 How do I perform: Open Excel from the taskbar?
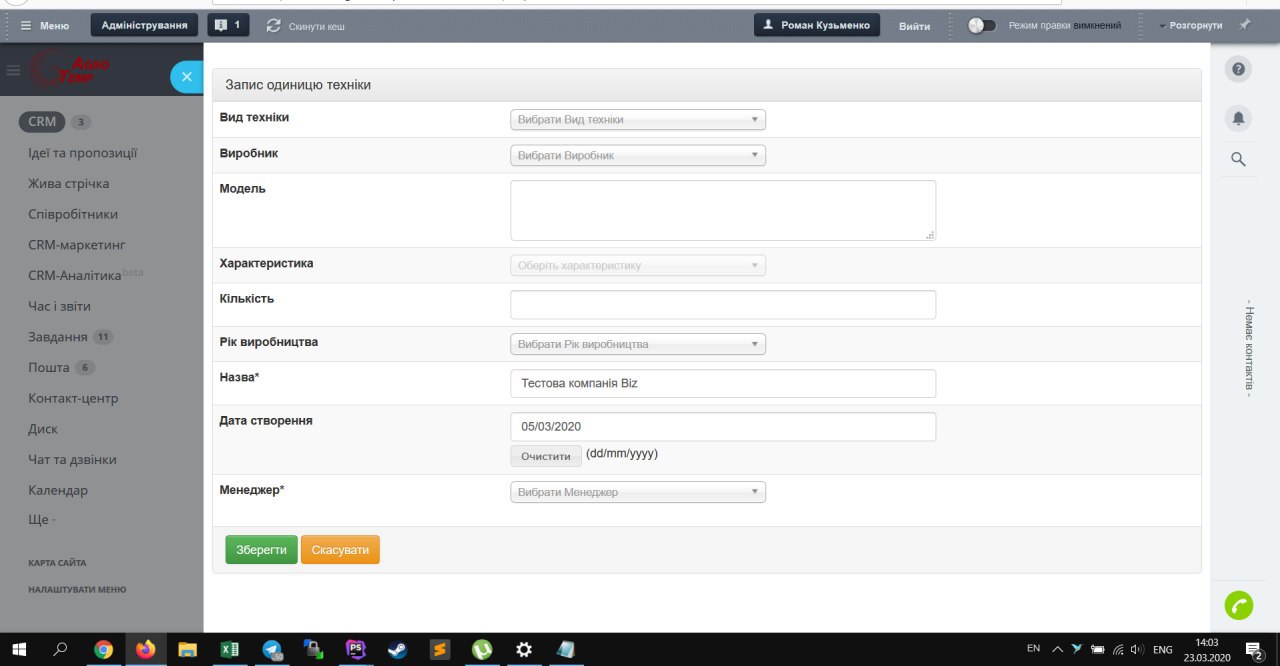coord(230,650)
